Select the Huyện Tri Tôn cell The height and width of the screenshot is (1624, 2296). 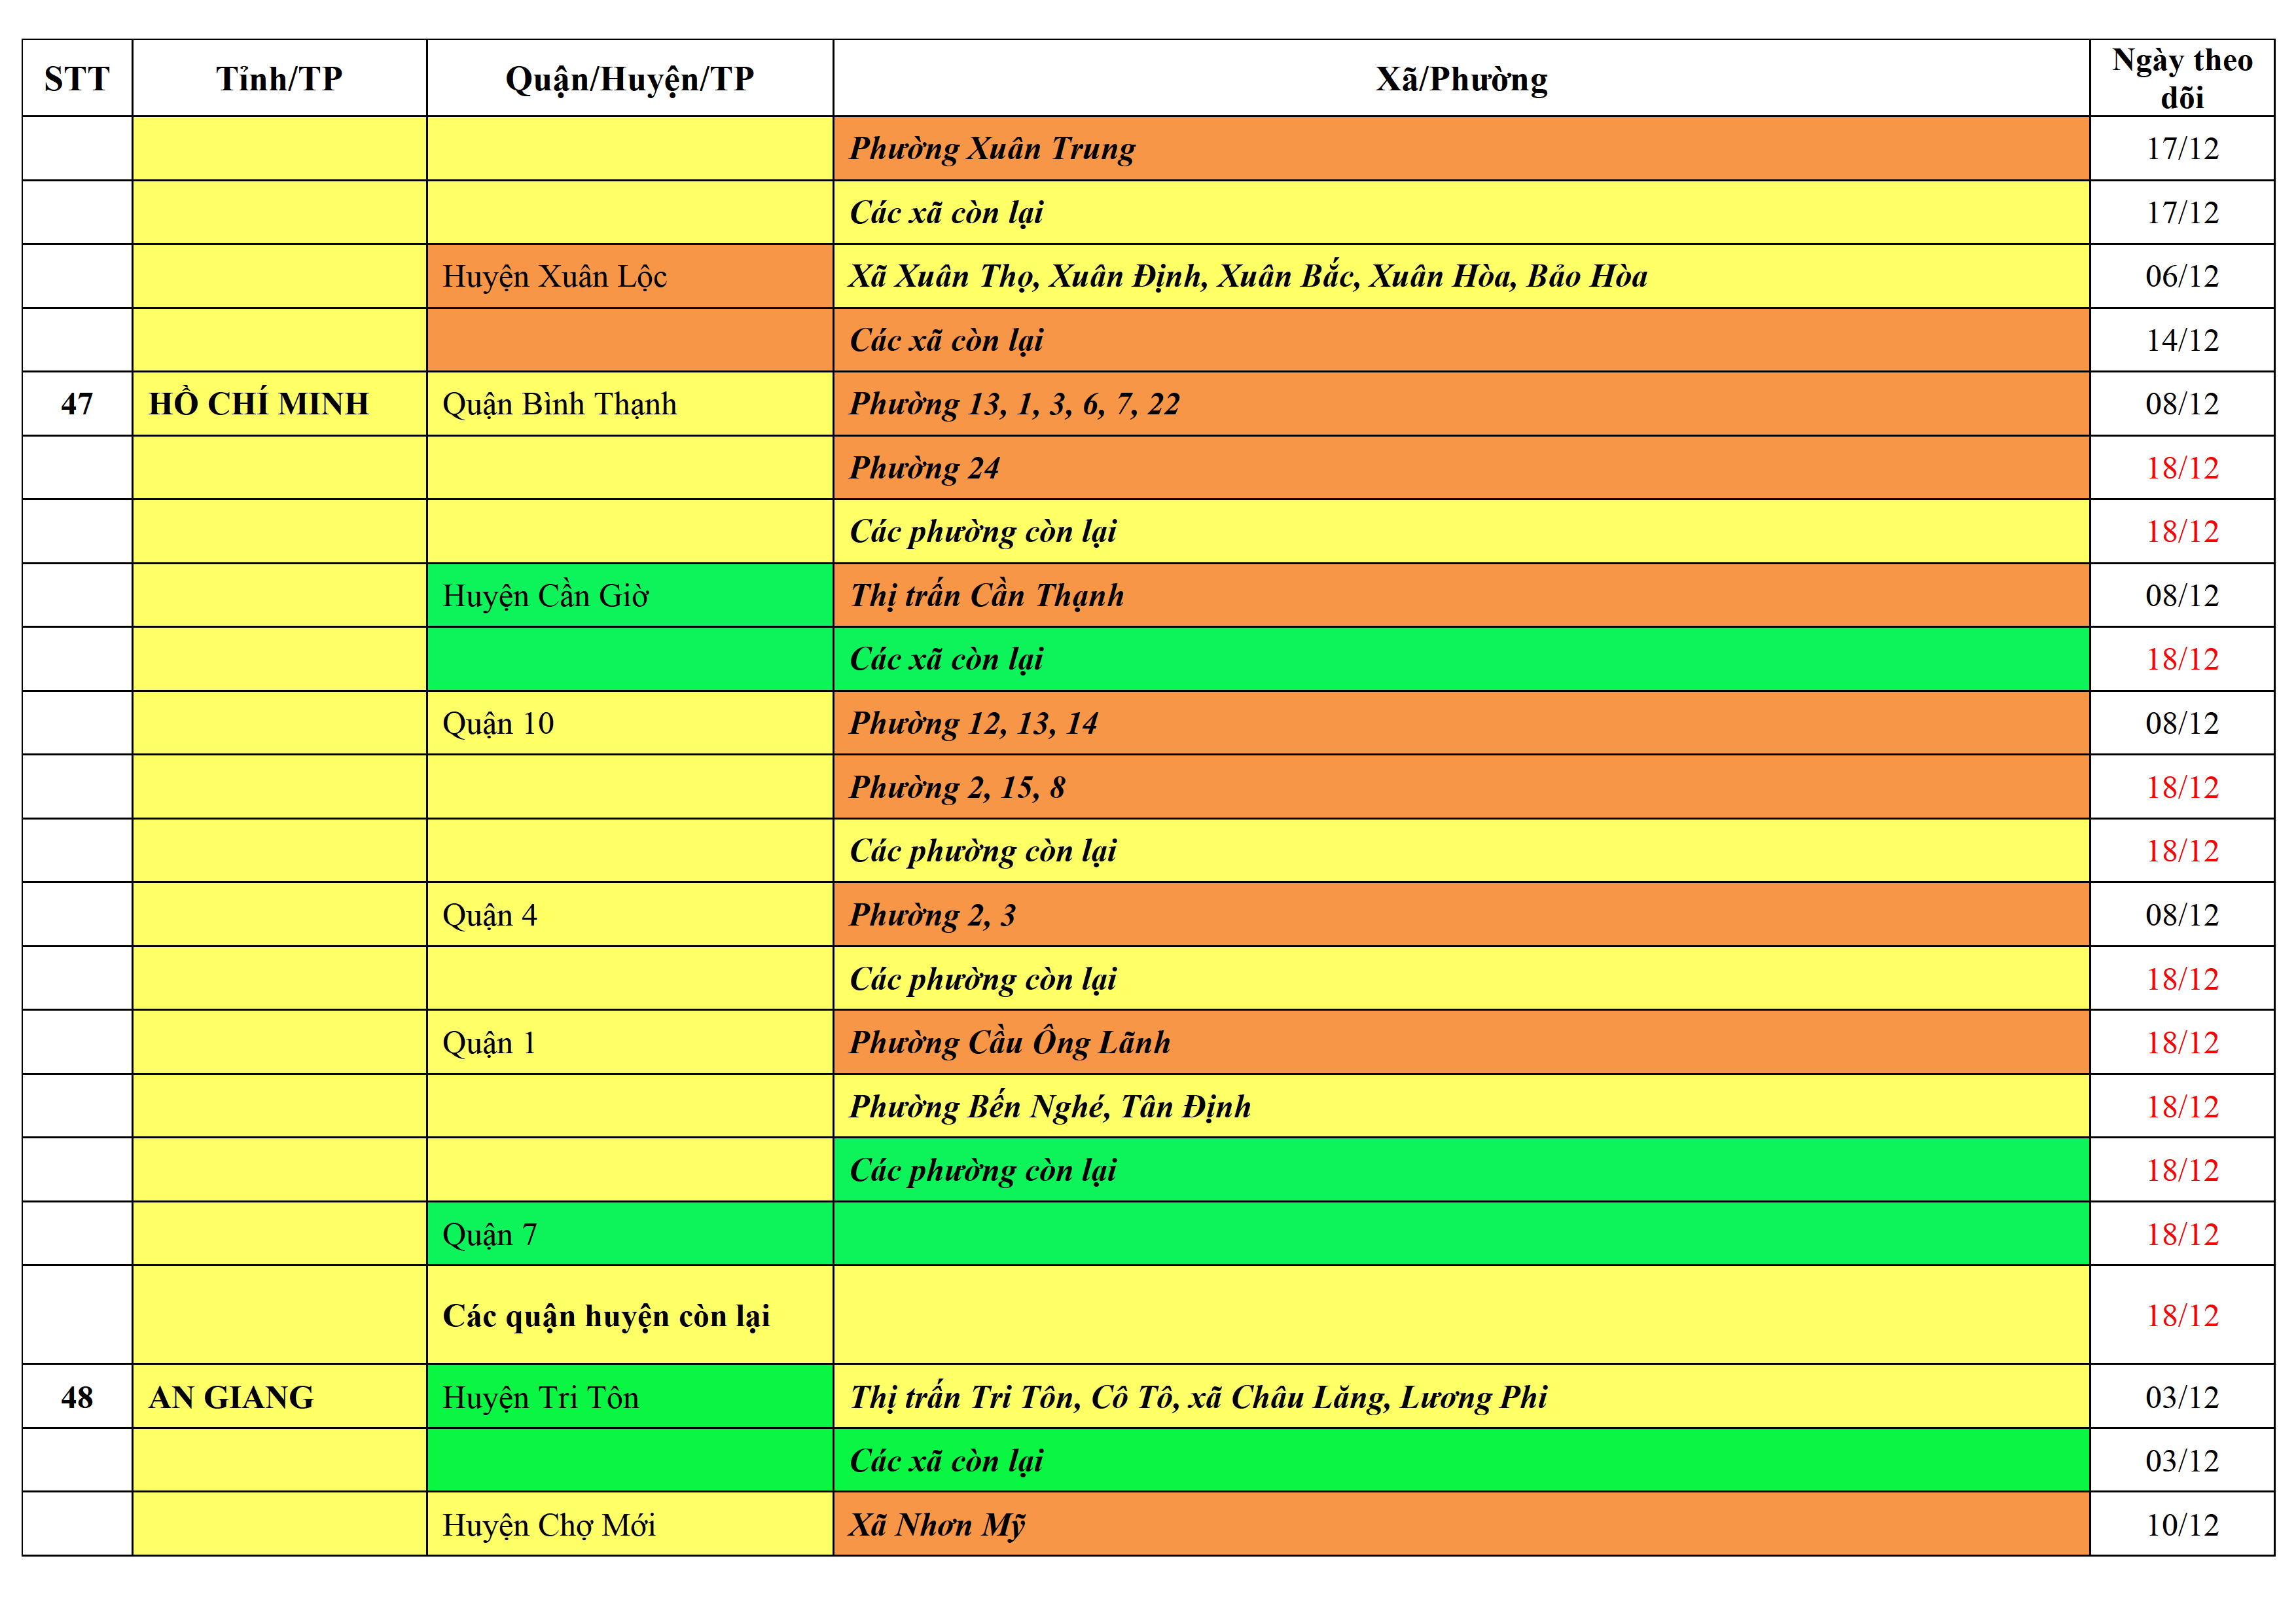tap(540, 1397)
